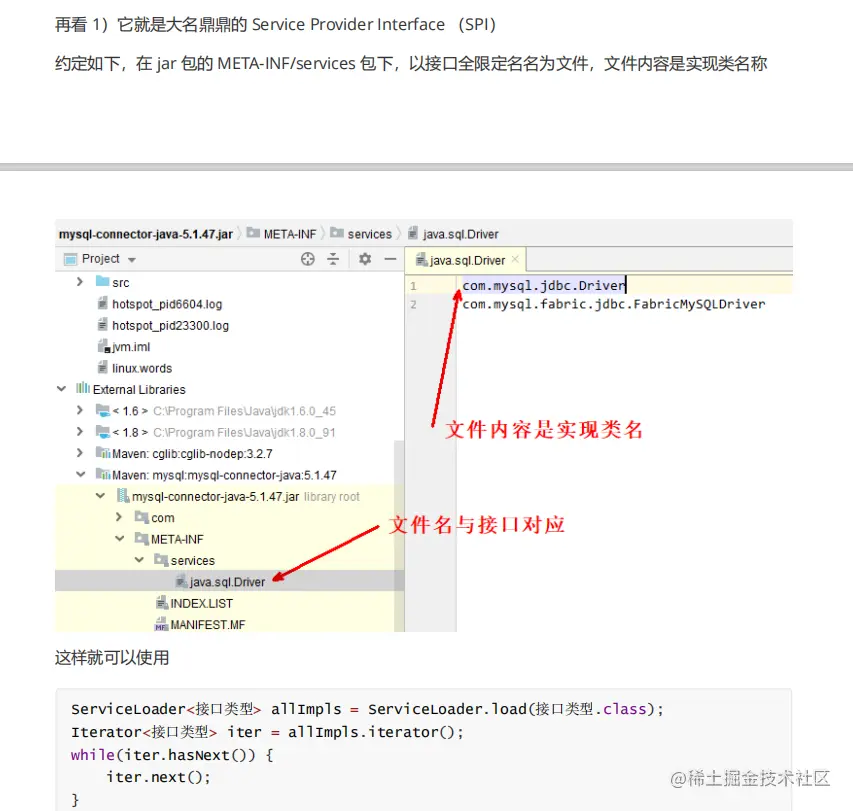Click the Maven cglib-nodep library icon
The width and height of the screenshot is (853, 811).
pyautogui.click(x=102, y=453)
